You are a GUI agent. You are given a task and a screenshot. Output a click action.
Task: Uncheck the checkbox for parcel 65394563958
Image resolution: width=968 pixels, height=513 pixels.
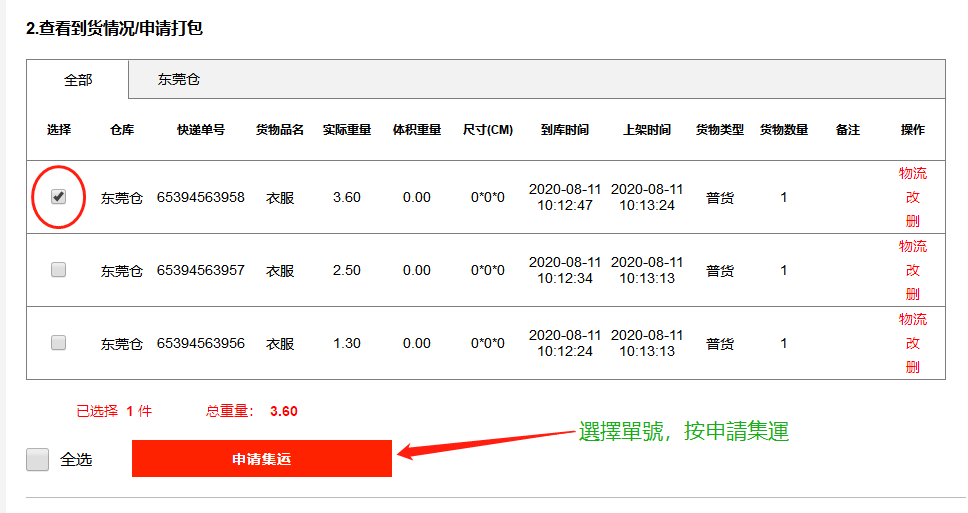(58, 197)
